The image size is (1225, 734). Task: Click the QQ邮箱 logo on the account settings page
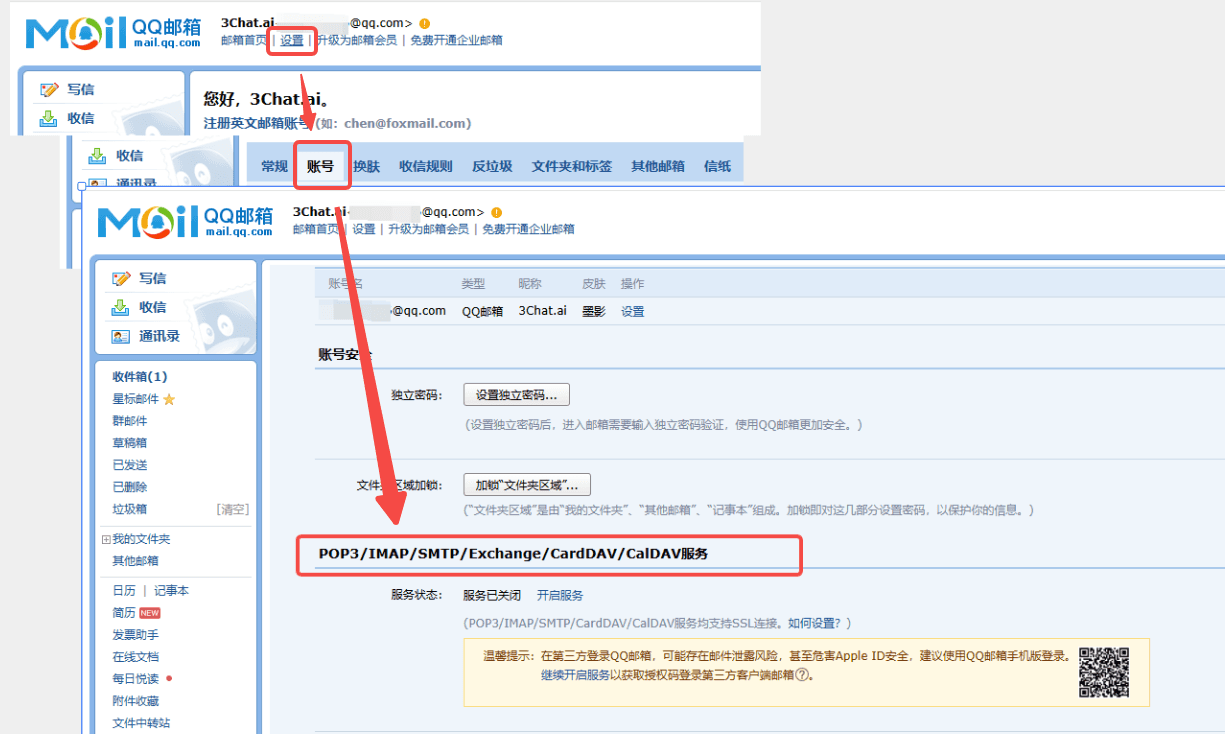185,221
